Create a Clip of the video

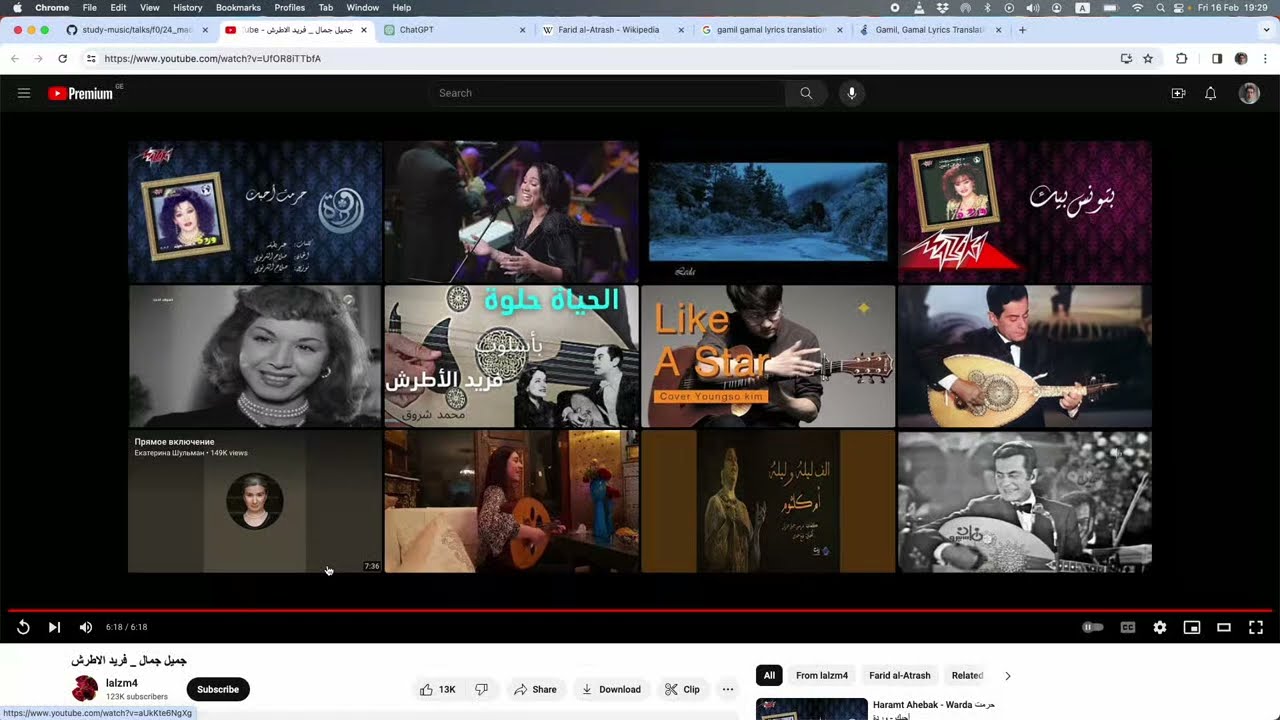coord(683,689)
